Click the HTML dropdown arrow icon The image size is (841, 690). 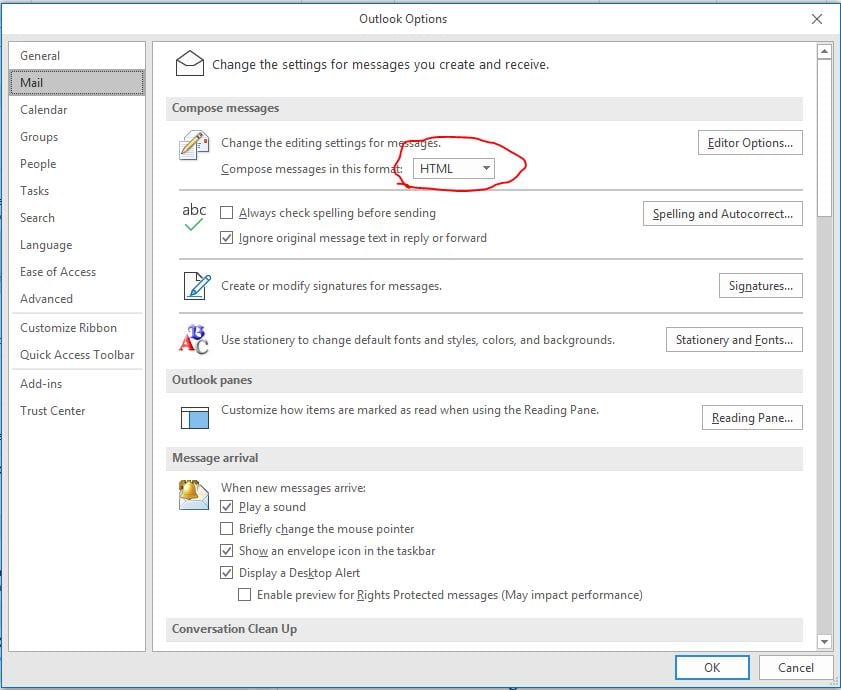[x=488, y=168]
